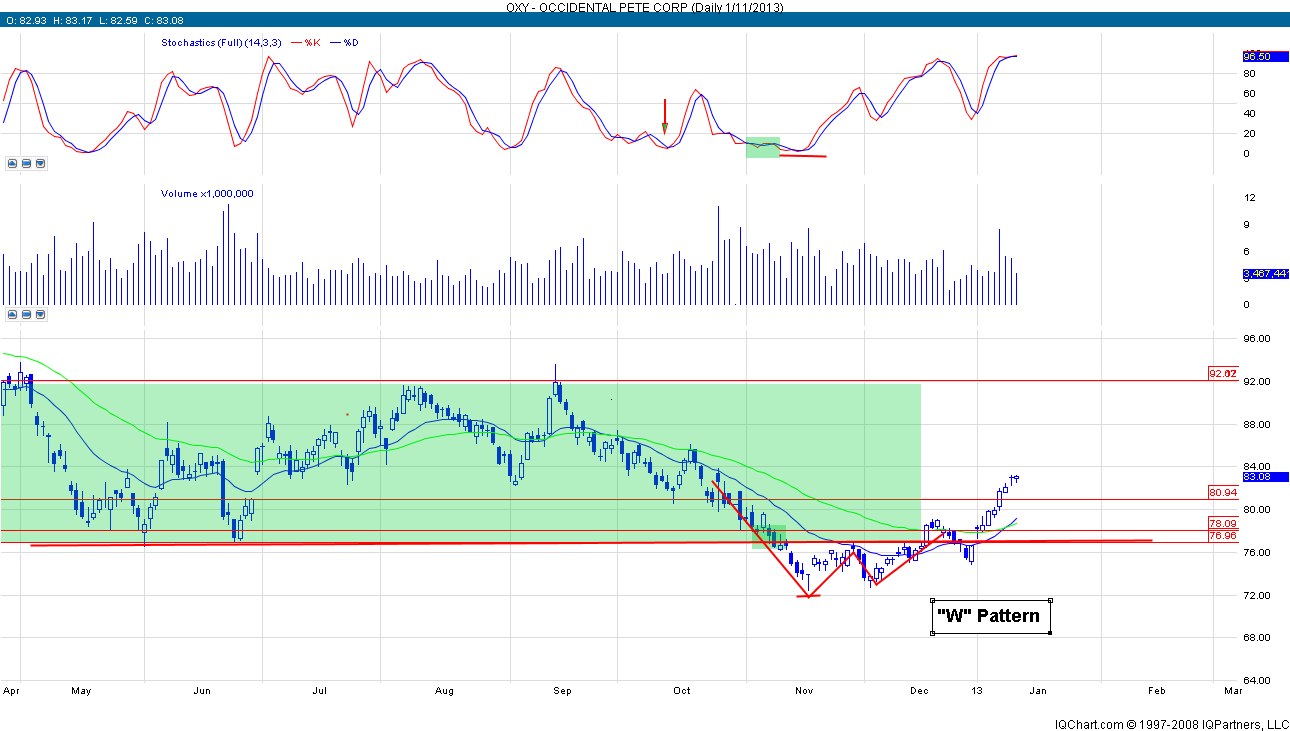The height and width of the screenshot is (731, 1290).
Task: Click red down-arrow annotation on Stochastics chart
Action: [664, 116]
